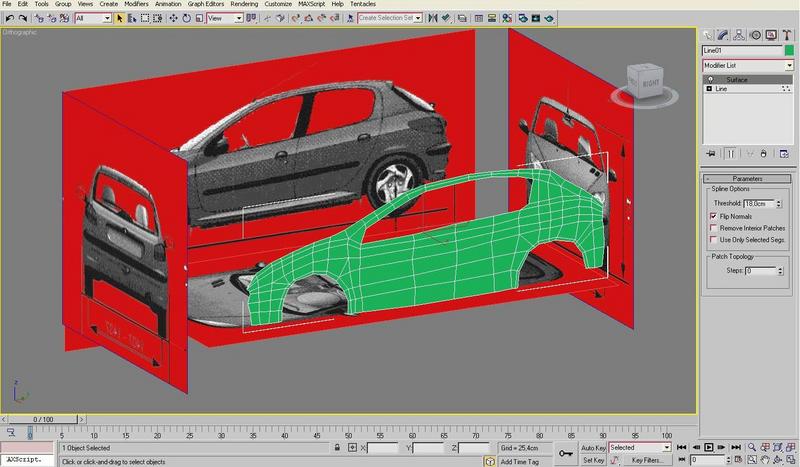Screen dimensions: 800x467
Task: Open the Utilities hammer panel tab
Action: [787, 35]
